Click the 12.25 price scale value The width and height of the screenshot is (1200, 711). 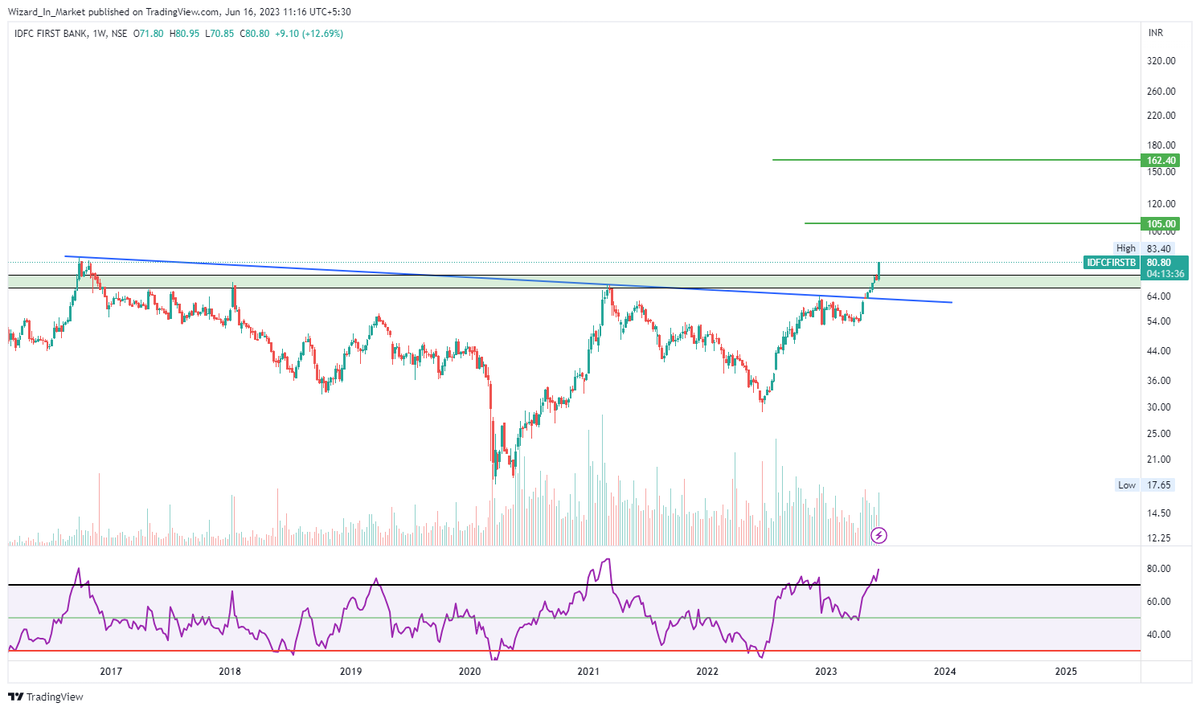click(x=1160, y=538)
